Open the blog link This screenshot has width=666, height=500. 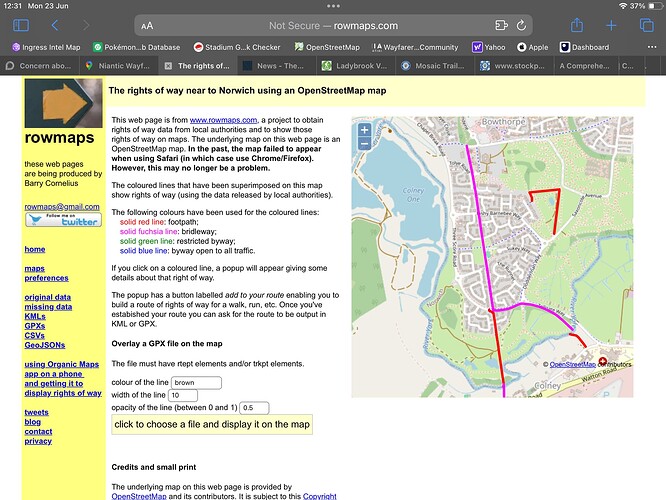point(33,422)
